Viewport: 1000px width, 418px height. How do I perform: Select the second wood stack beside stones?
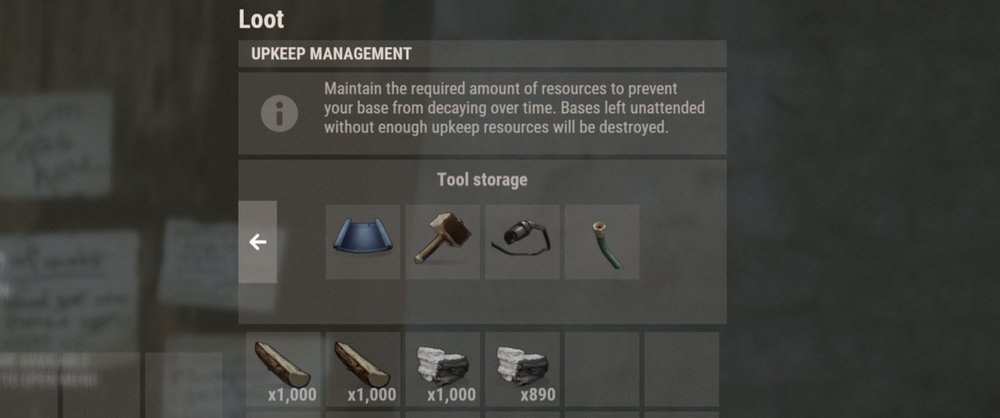[x=363, y=369]
